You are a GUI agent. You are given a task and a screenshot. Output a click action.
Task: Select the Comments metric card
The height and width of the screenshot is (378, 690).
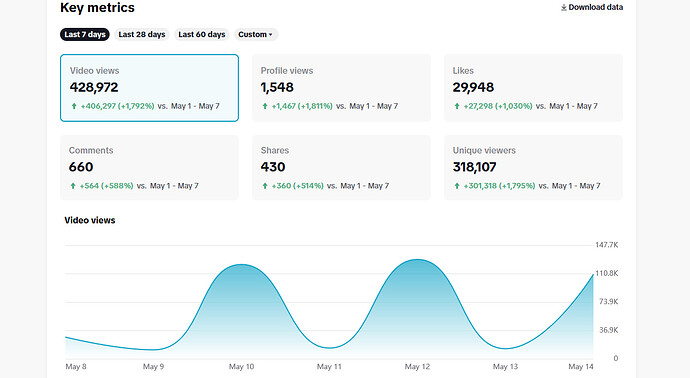149,167
